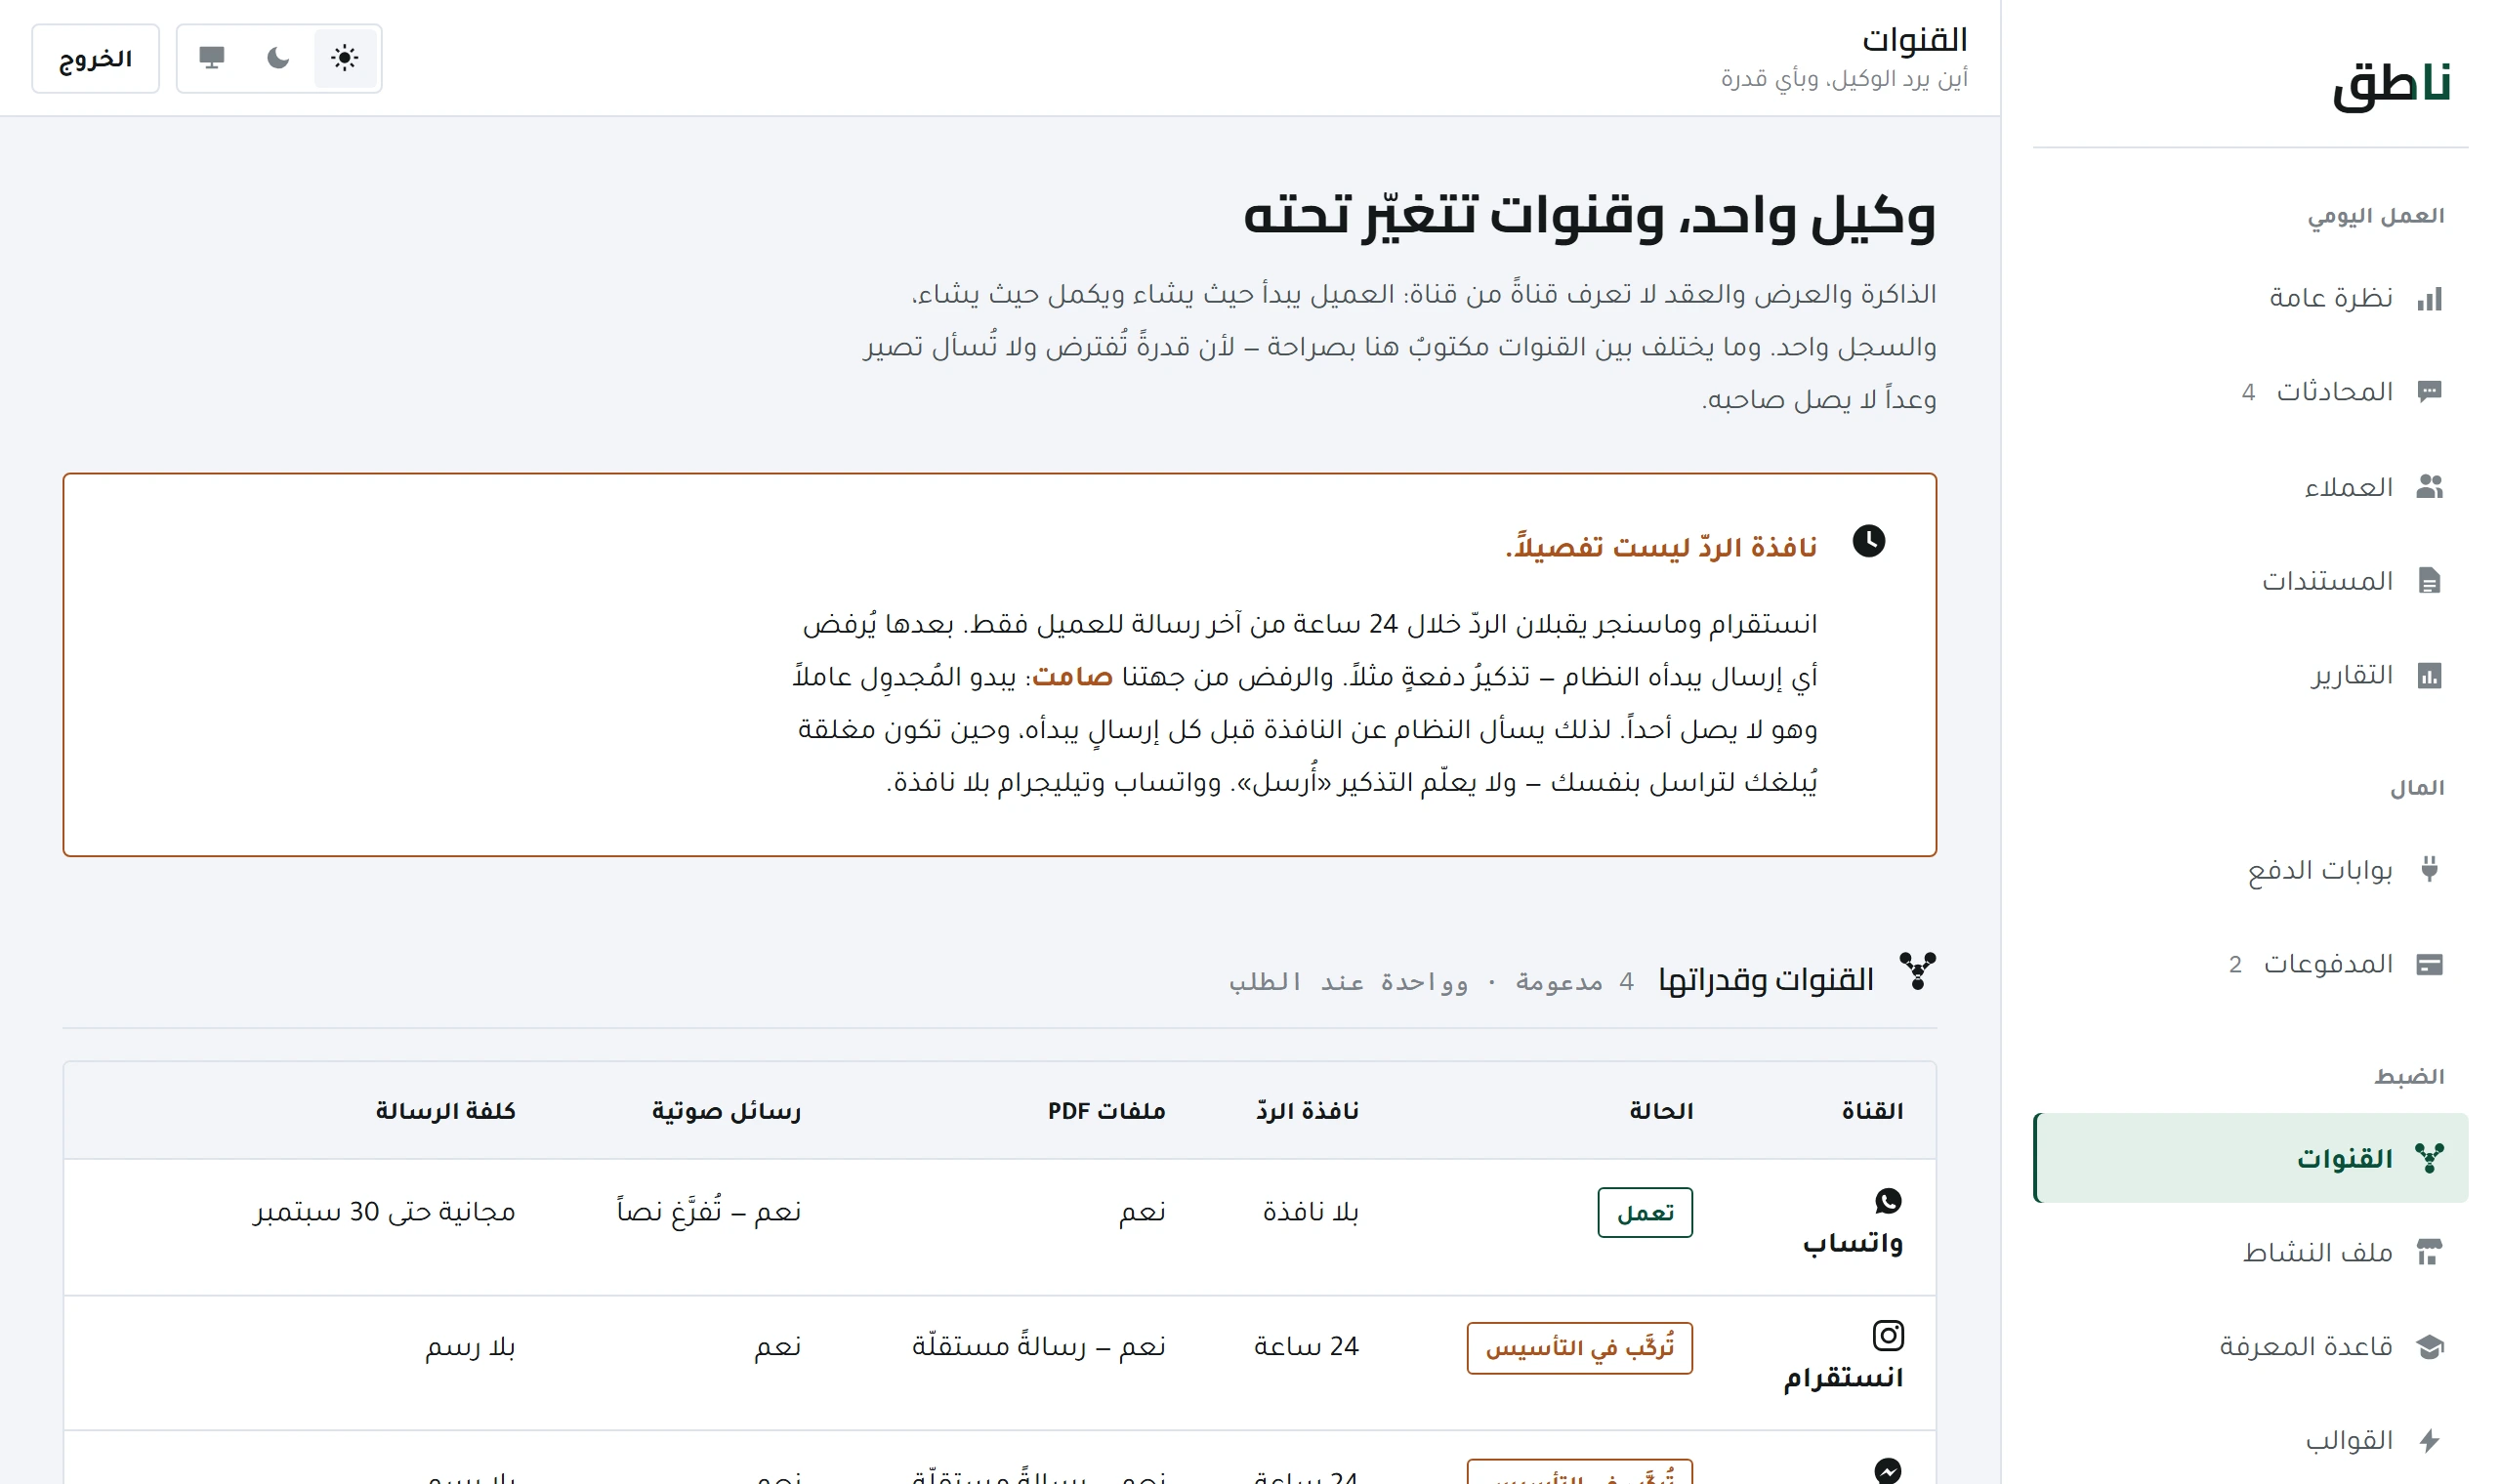Click the clock icon in reply-window notice
This screenshot has width=2500, height=1484.
tap(1868, 541)
